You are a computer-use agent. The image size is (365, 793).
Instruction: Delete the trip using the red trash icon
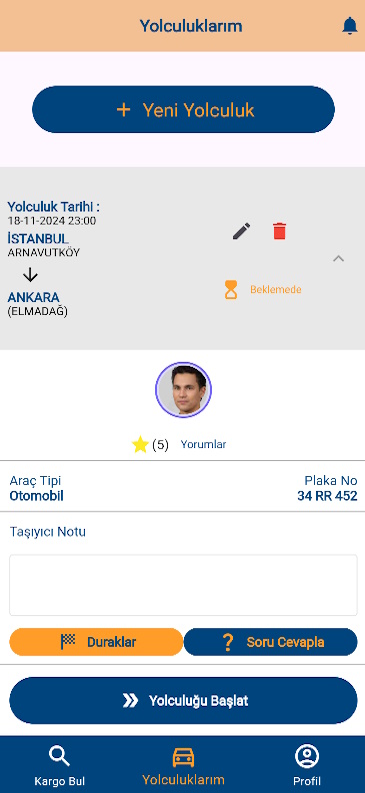tap(279, 231)
